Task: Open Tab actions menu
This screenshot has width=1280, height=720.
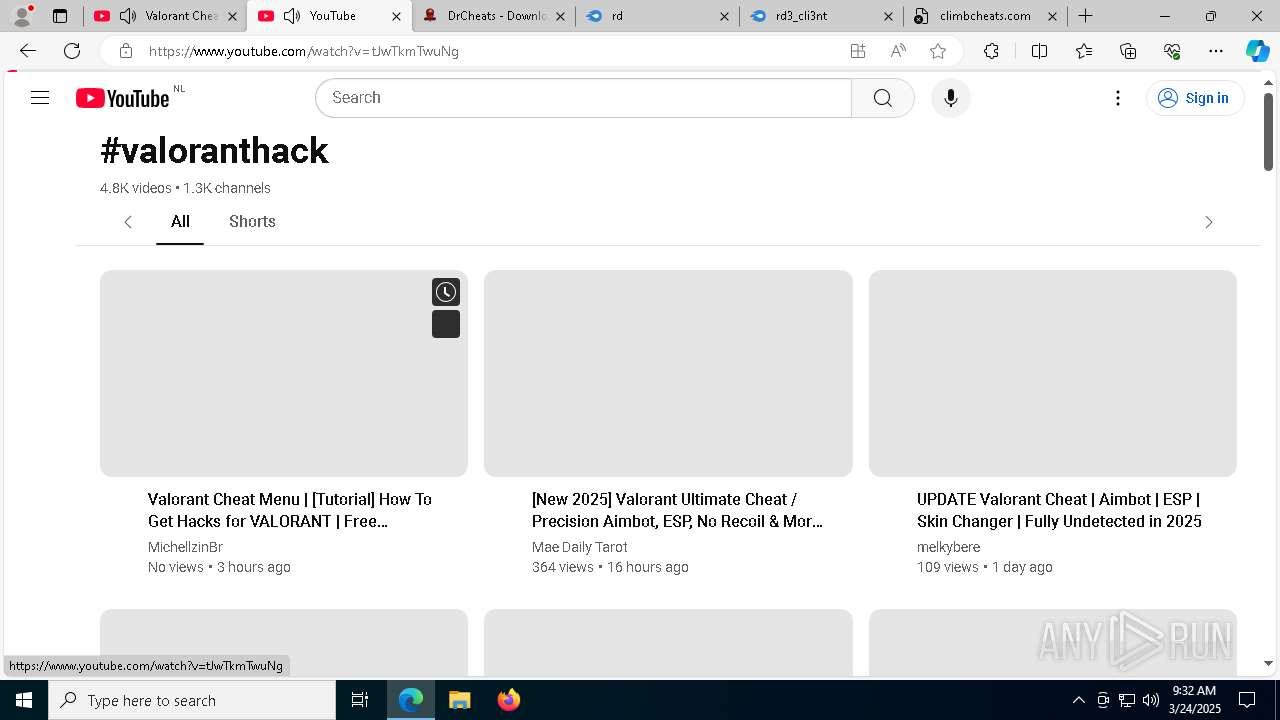Action: [60, 16]
